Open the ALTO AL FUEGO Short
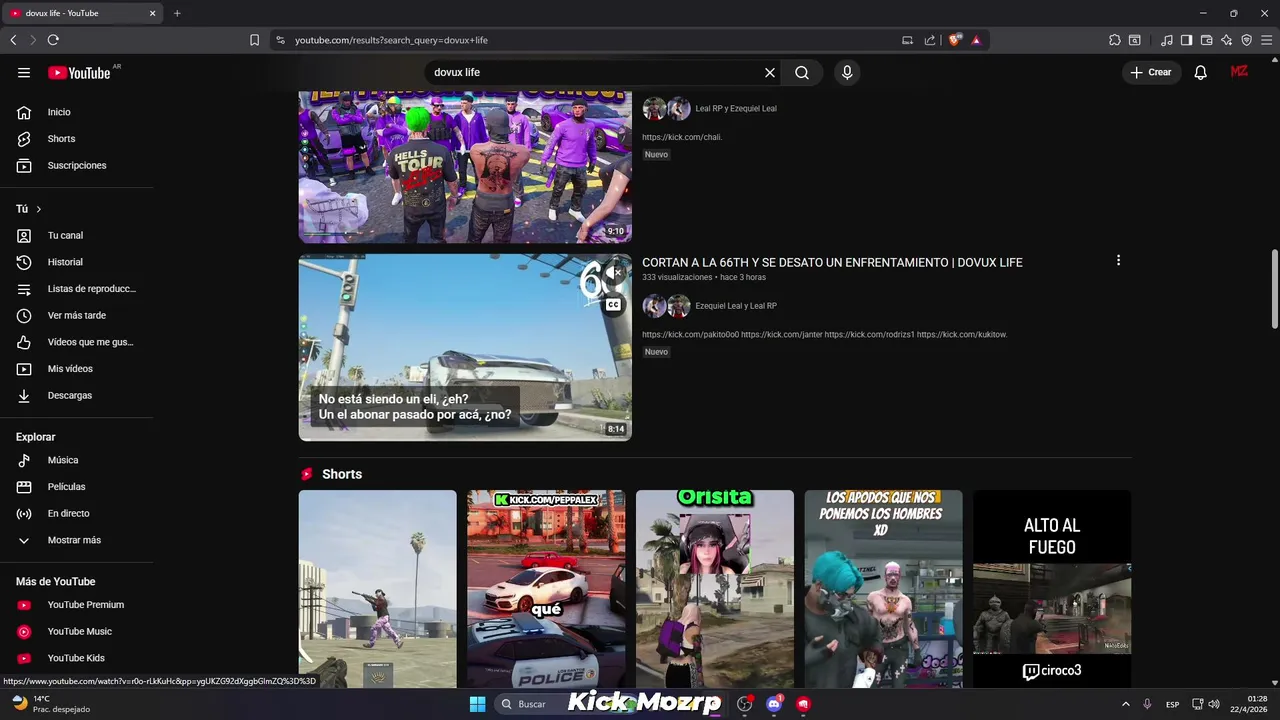This screenshot has height=720, width=1280. click(1052, 589)
